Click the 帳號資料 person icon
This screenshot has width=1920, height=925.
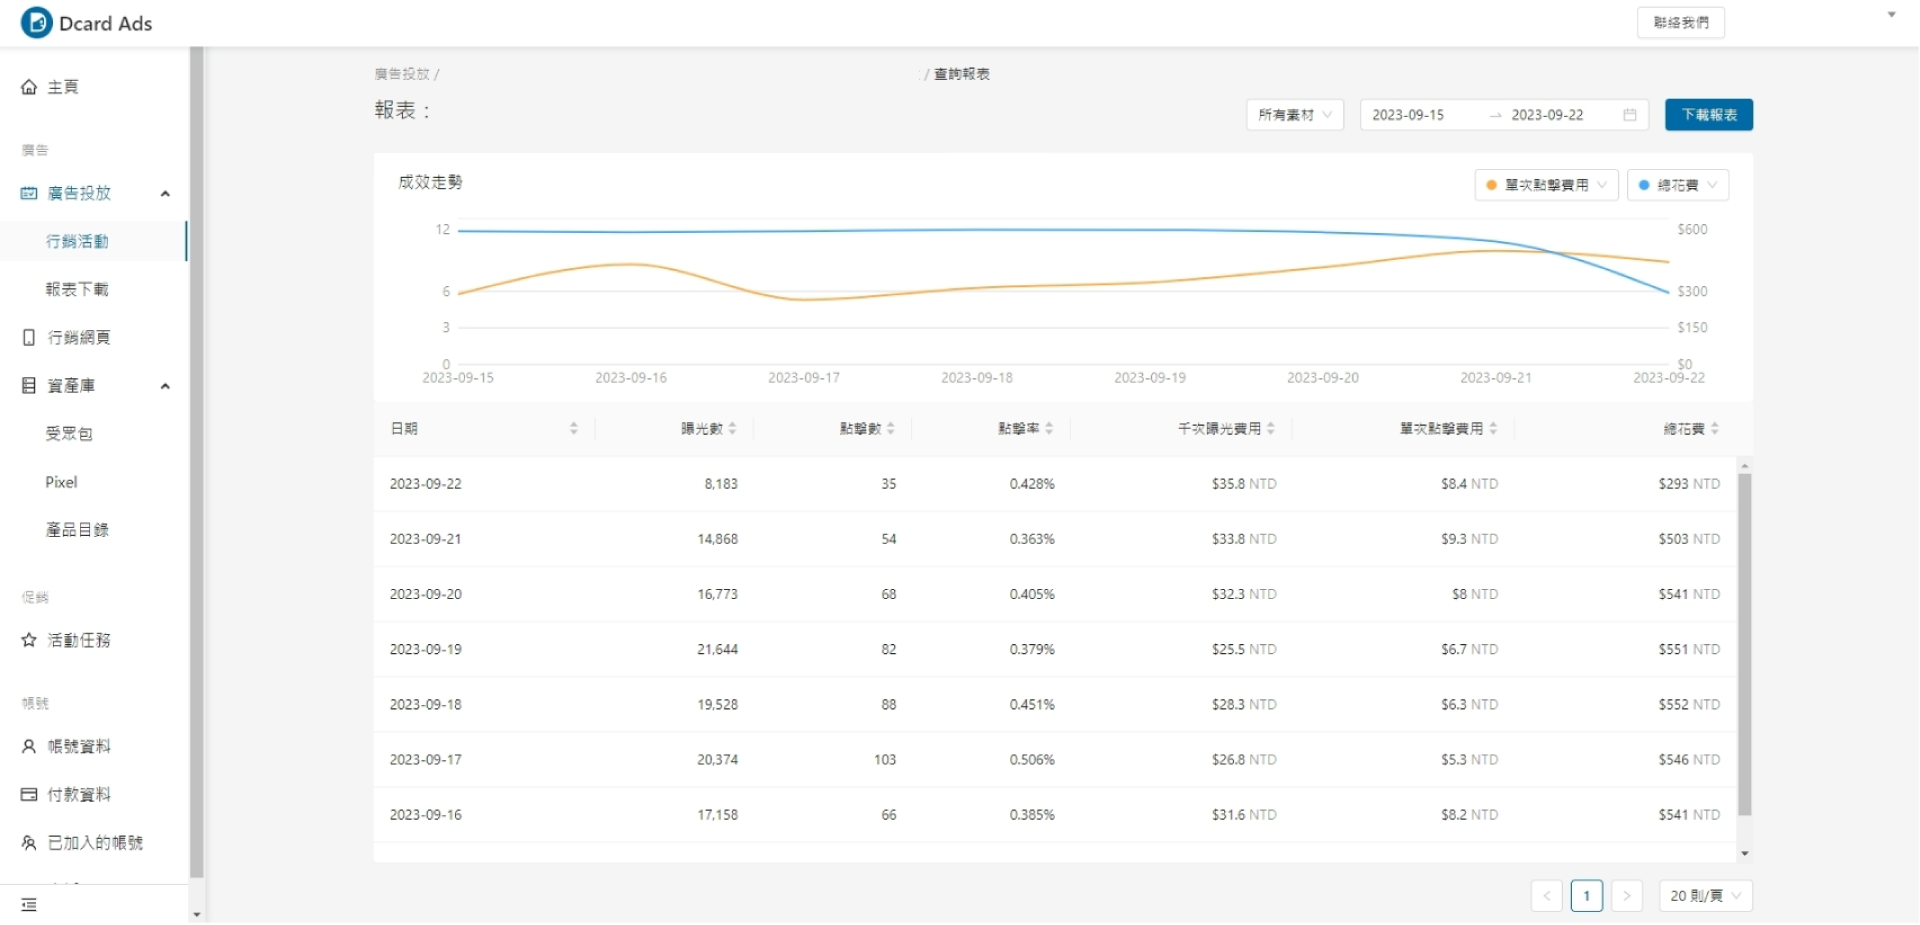[x=29, y=746]
